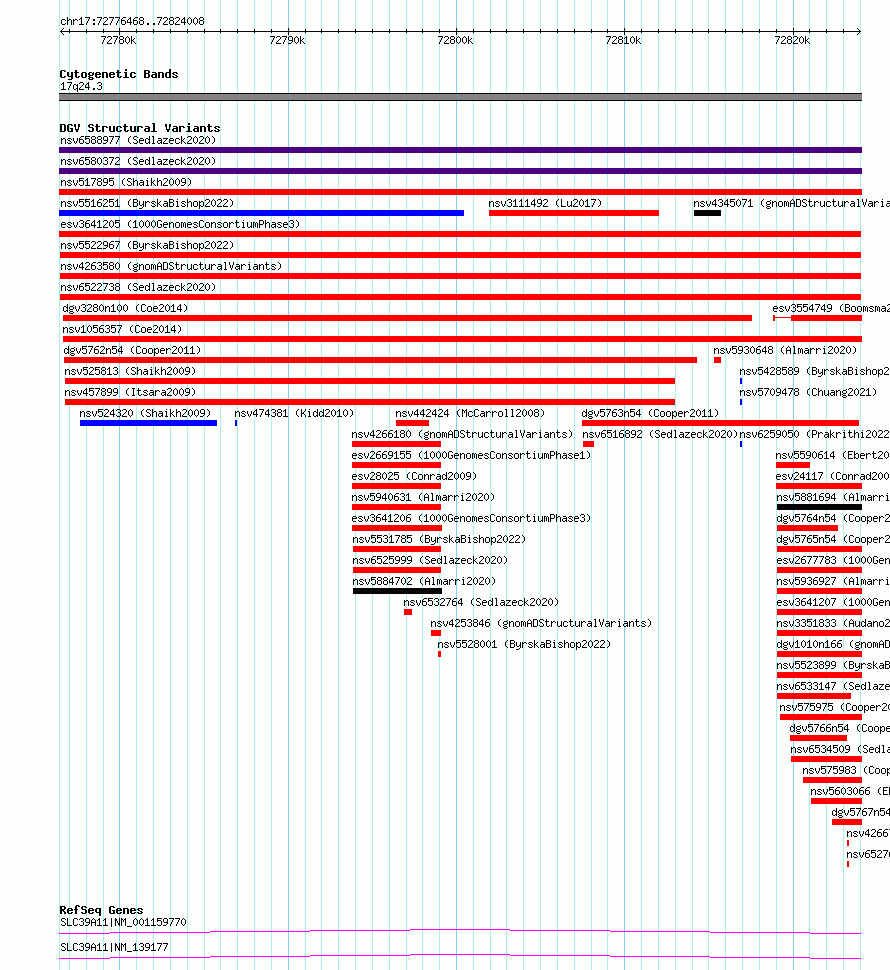Select the chr17:72776468..72824008 region label
890x970 pixels.
(132, 22)
